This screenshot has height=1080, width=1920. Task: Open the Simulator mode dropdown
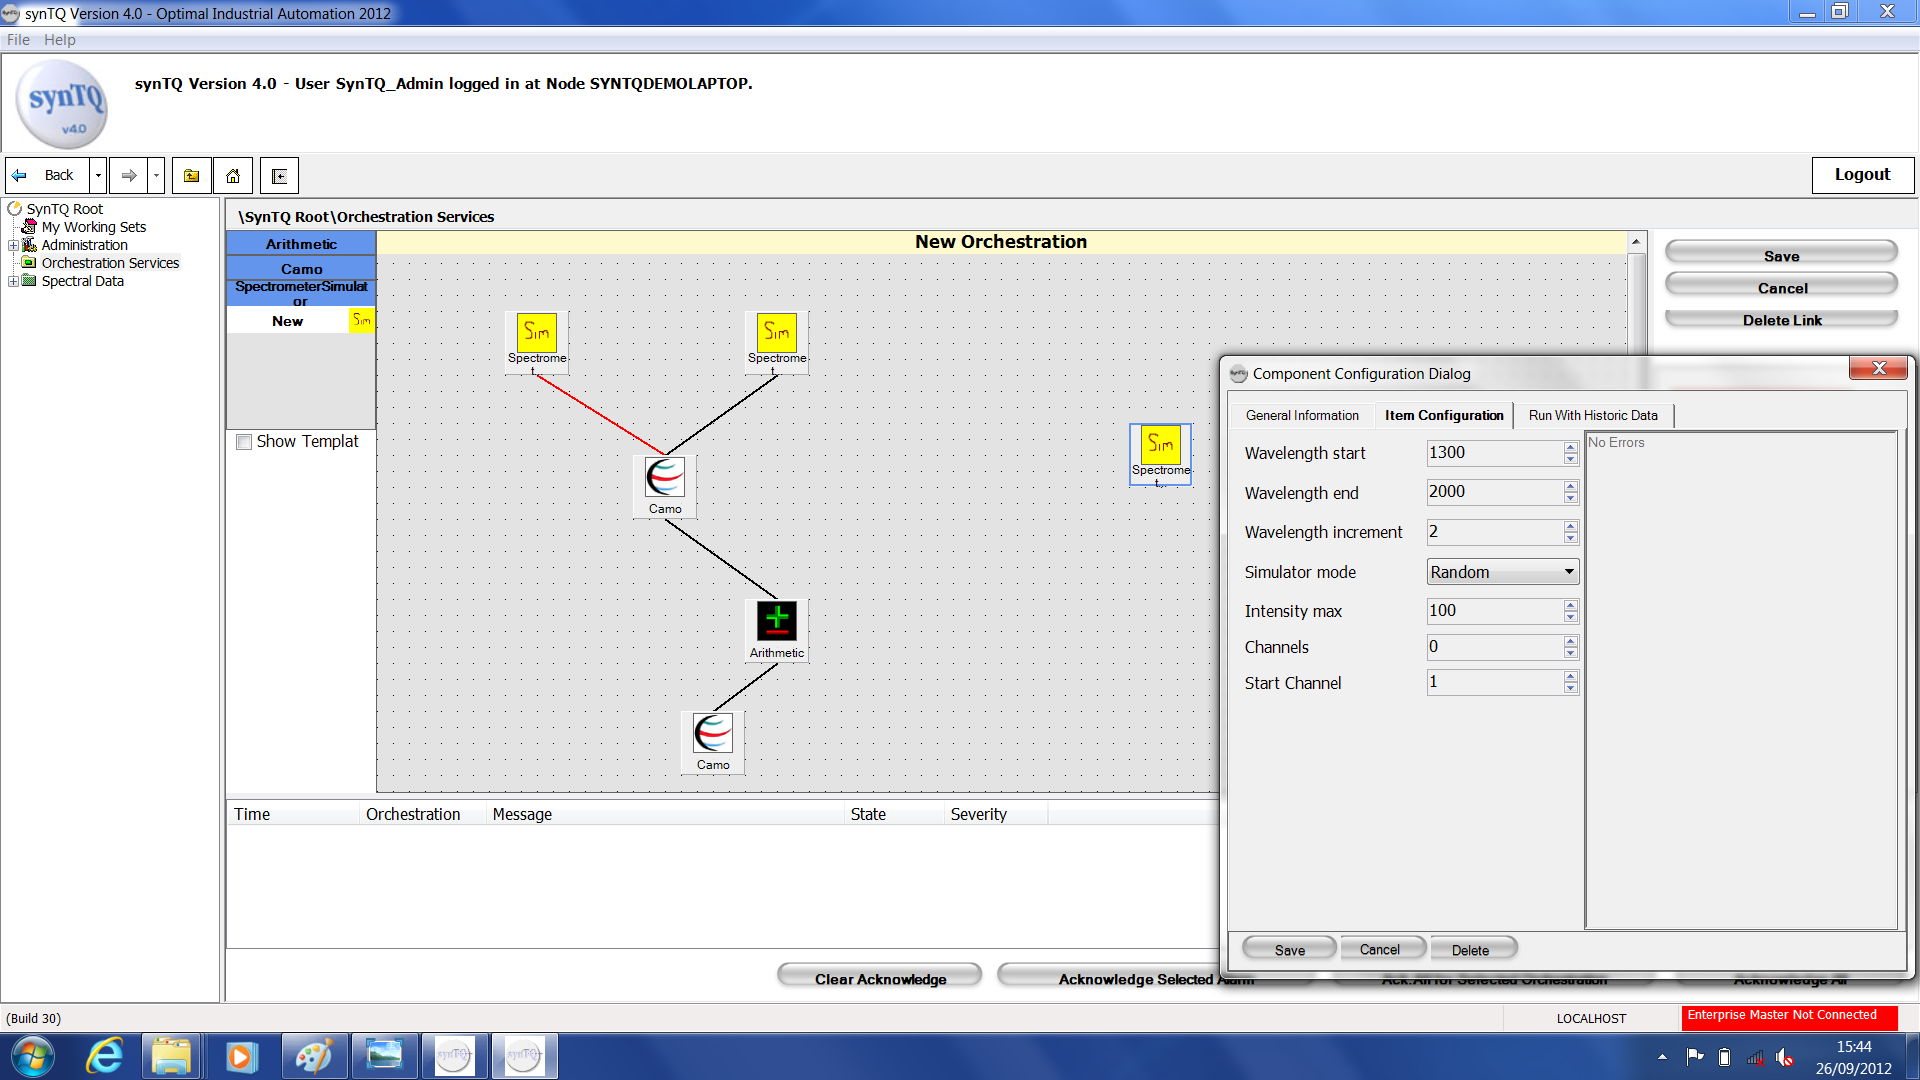pyautogui.click(x=1503, y=572)
